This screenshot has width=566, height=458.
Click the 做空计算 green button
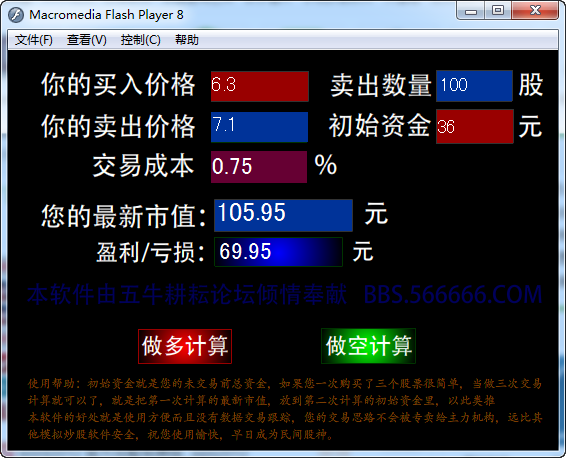pos(369,346)
